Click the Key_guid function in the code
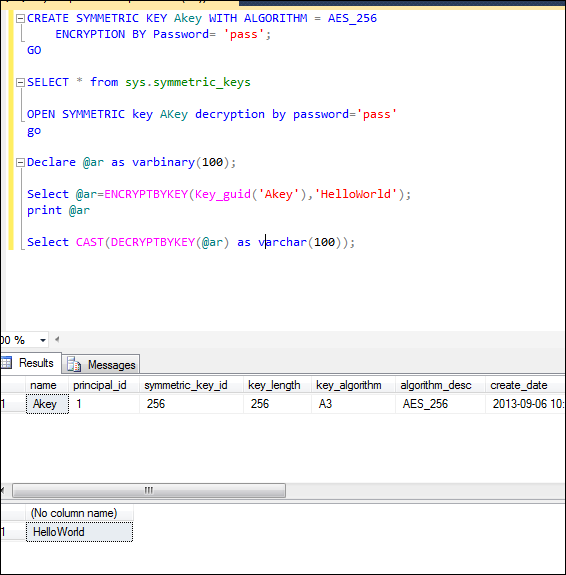Screen dimensions: 566x575 [223, 194]
